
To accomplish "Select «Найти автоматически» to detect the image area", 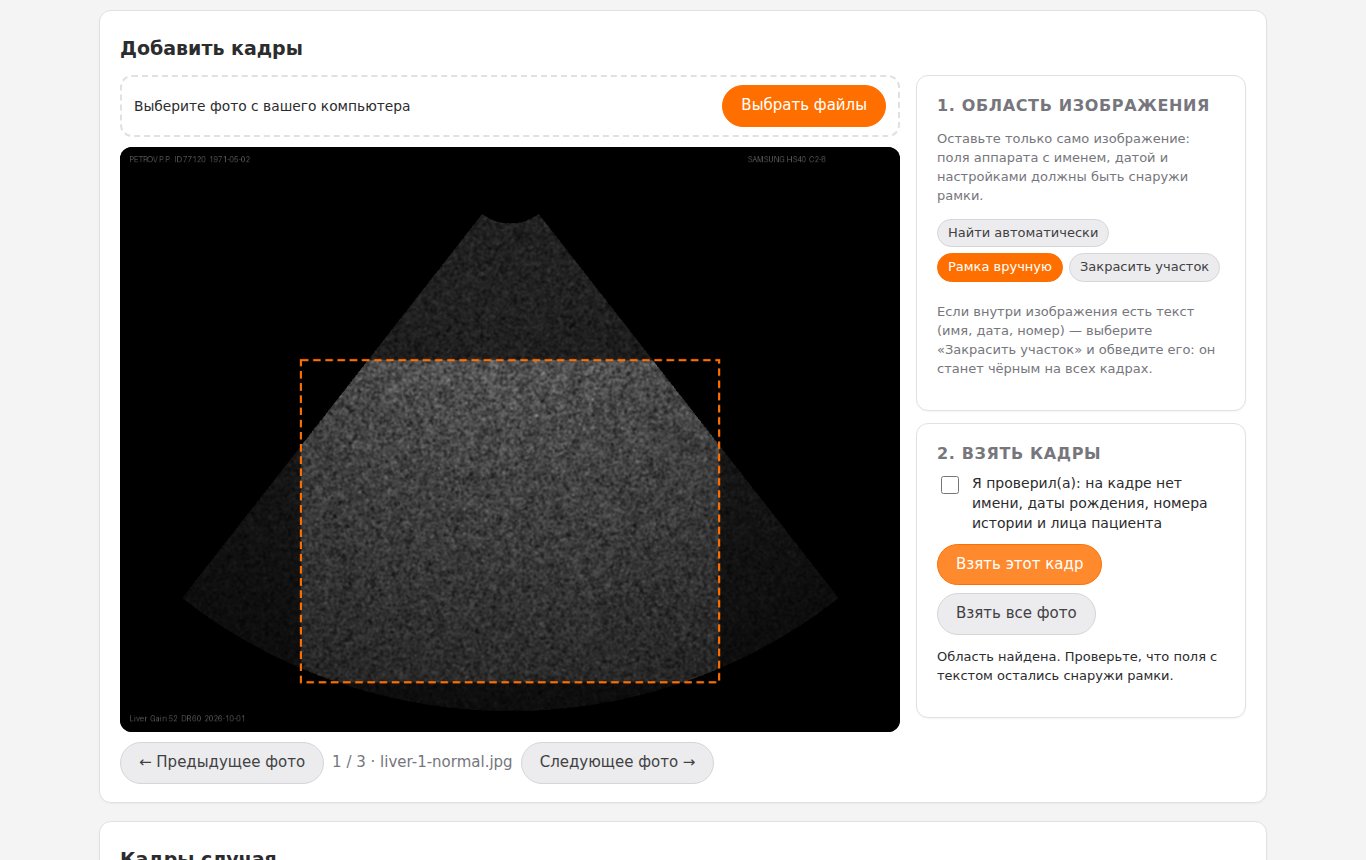I will click(1023, 233).
